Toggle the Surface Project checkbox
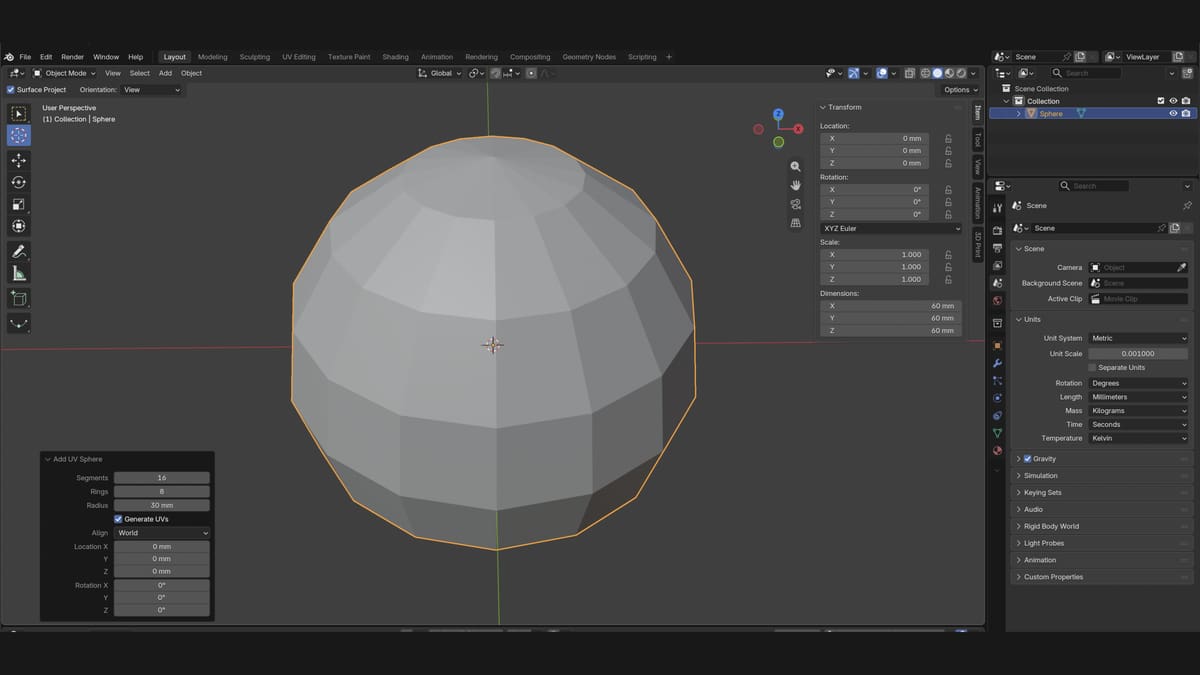1200x675 pixels. click(11, 90)
